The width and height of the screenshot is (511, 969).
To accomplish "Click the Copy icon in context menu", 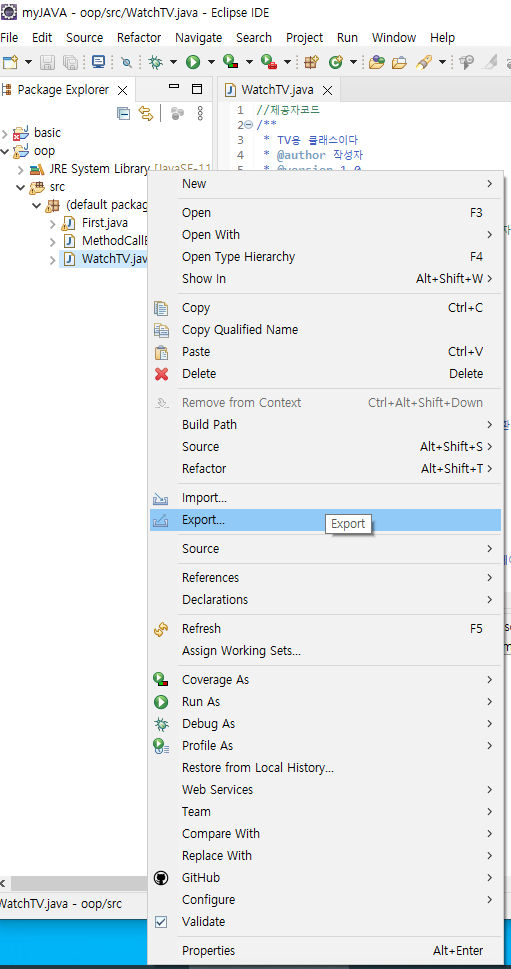I will pos(161,308).
